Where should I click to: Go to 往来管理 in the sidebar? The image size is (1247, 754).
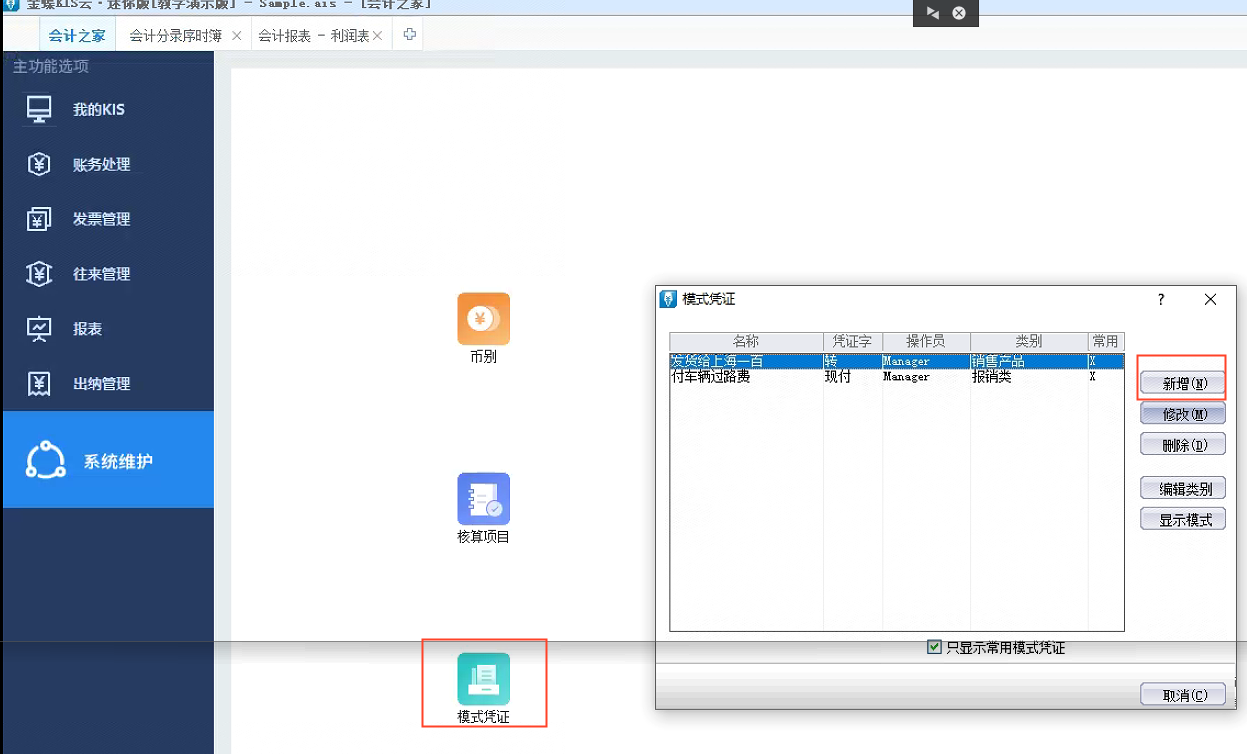101,274
